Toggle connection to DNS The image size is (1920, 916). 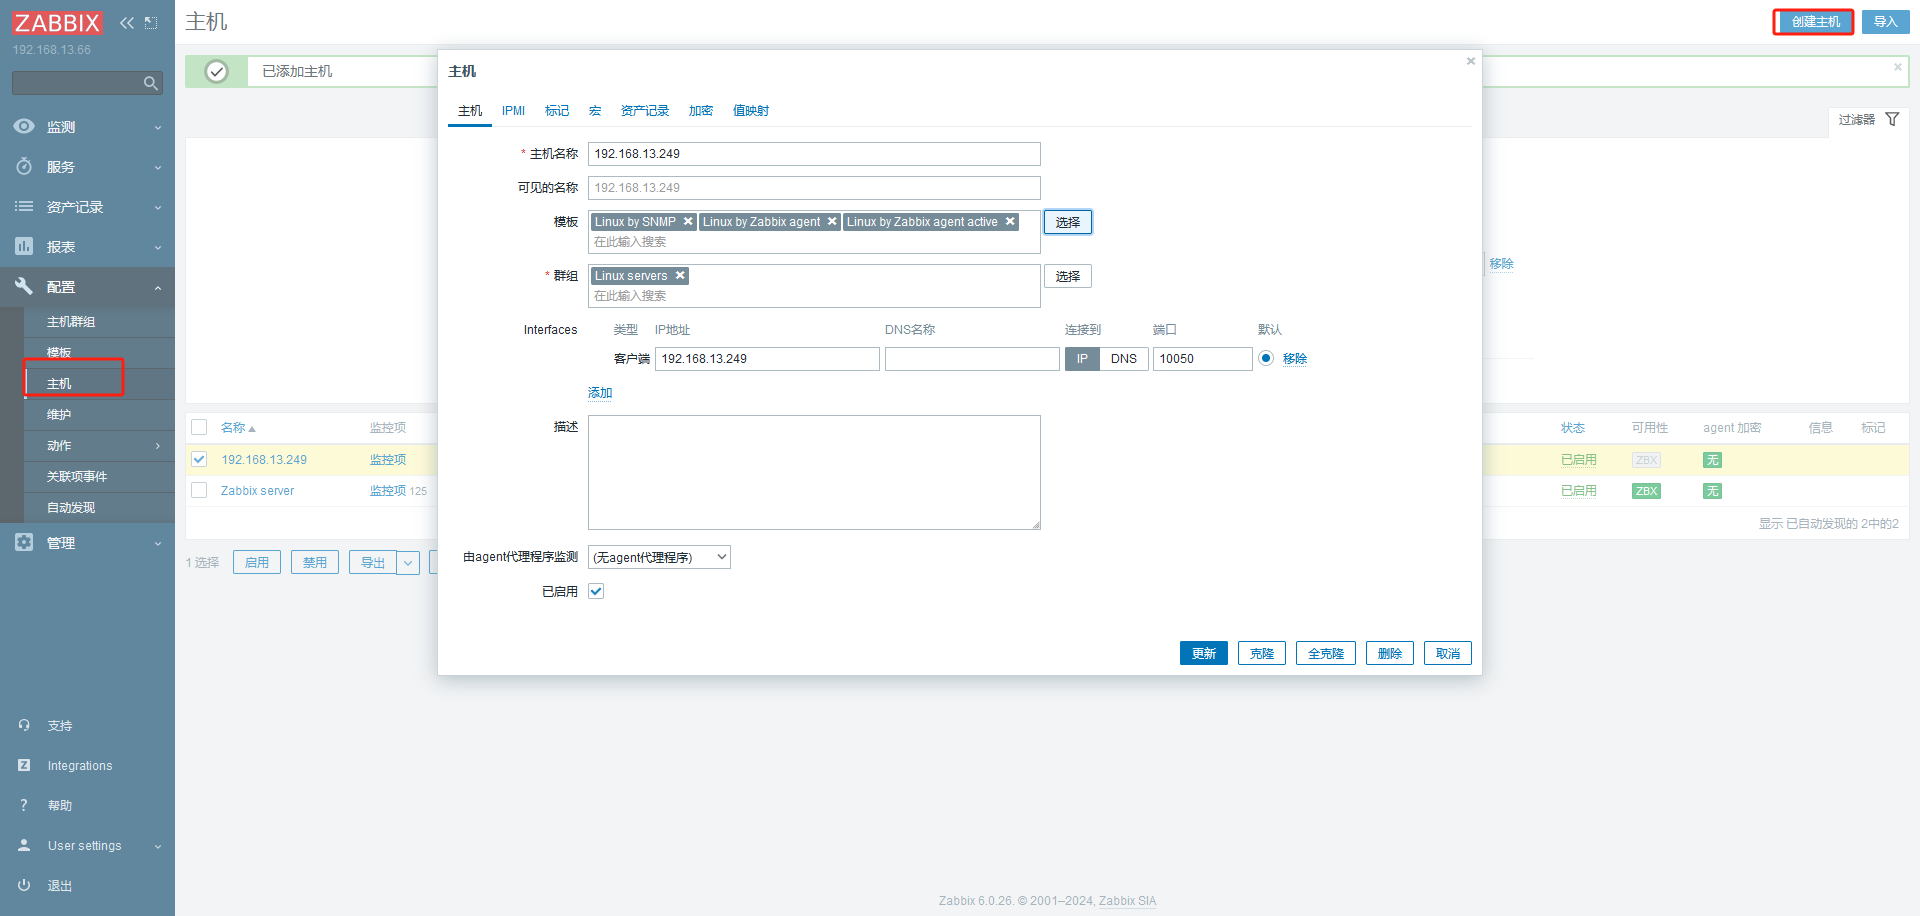[1123, 359]
